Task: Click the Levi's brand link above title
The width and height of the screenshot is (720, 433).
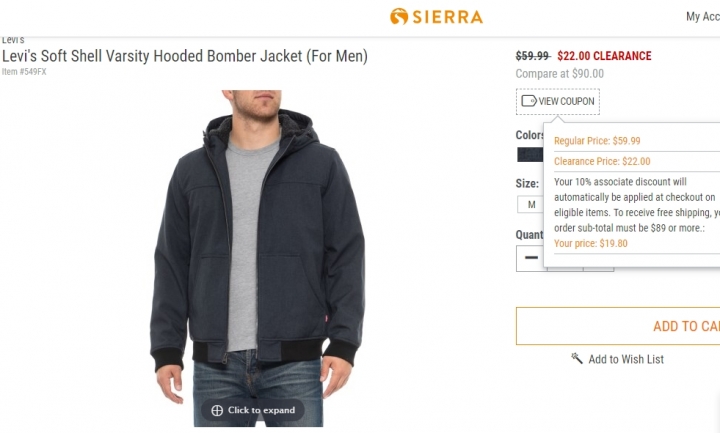Action: 13,40
